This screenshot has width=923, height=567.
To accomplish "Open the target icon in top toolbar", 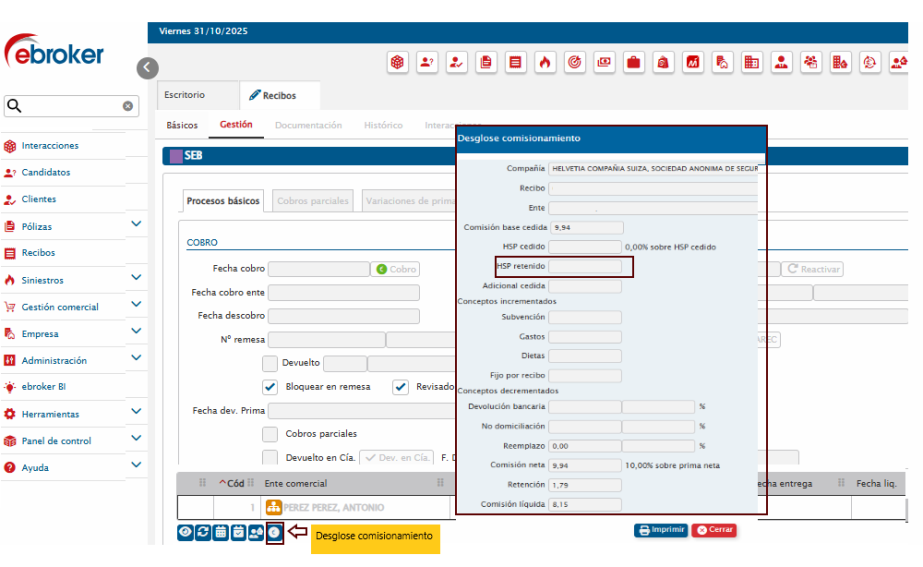I will tap(574, 62).
